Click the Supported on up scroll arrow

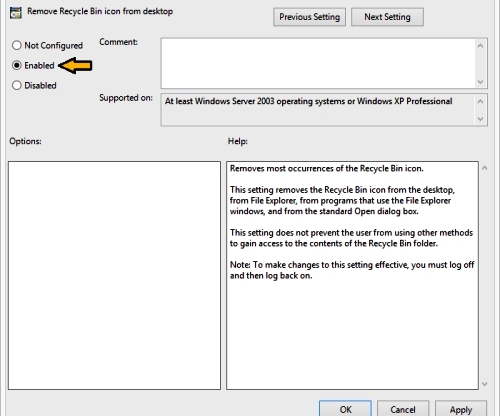480,101
